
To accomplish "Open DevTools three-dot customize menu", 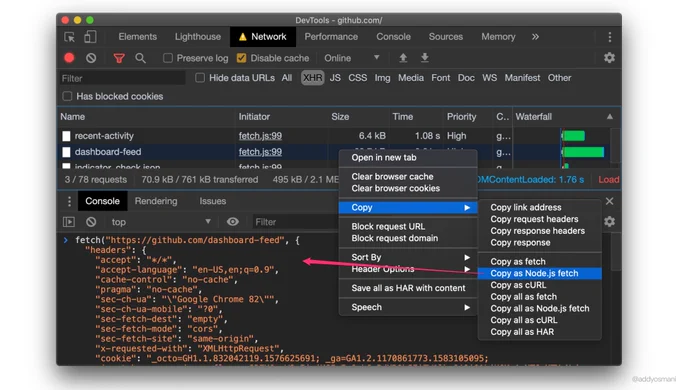I will (x=609, y=37).
